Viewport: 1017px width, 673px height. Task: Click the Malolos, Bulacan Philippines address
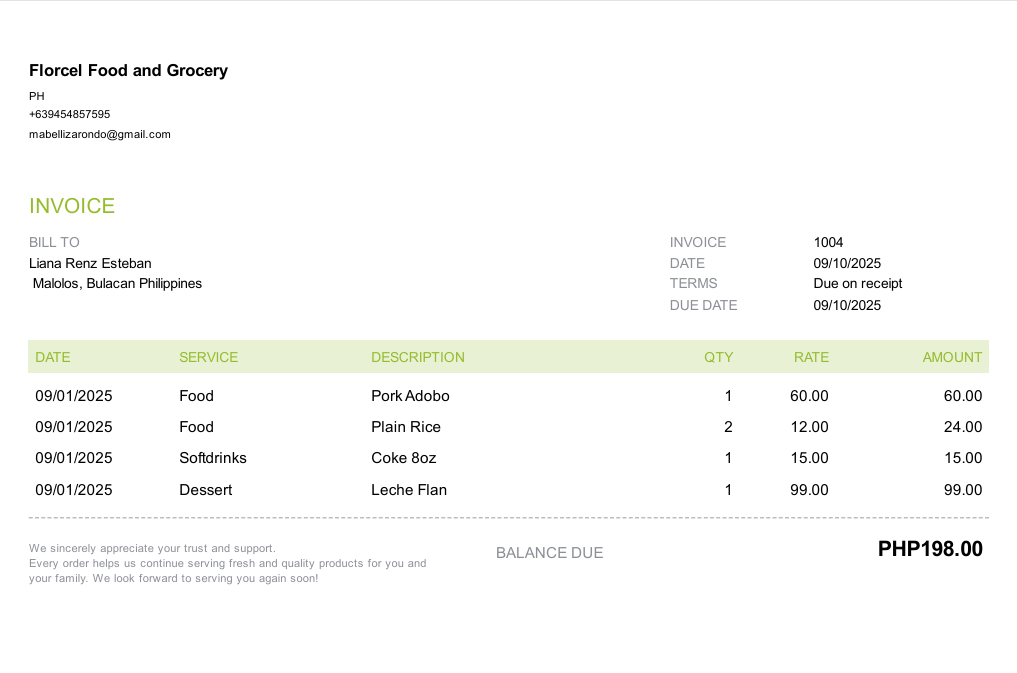(117, 283)
